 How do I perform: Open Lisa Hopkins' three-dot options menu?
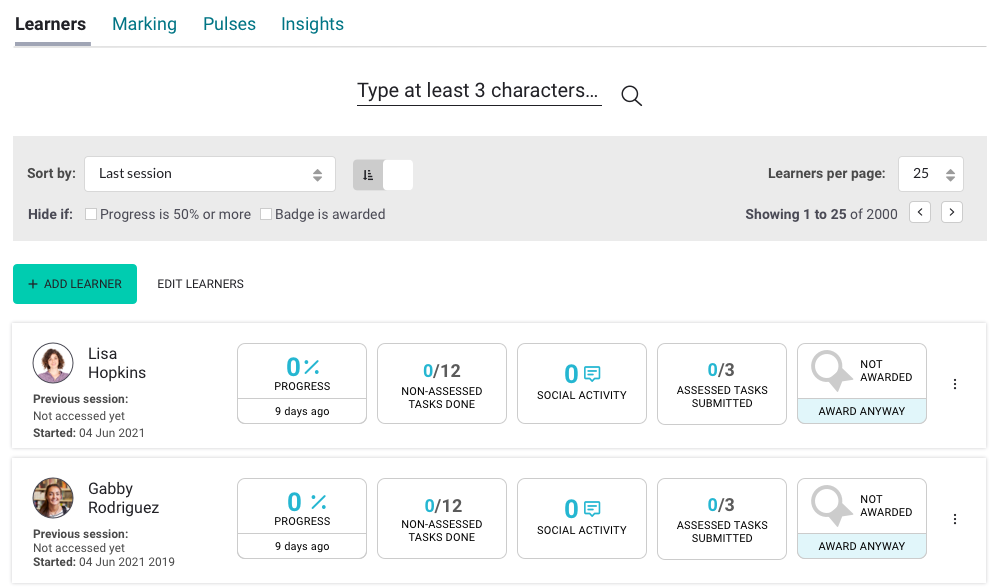click(x=955, y=384)
